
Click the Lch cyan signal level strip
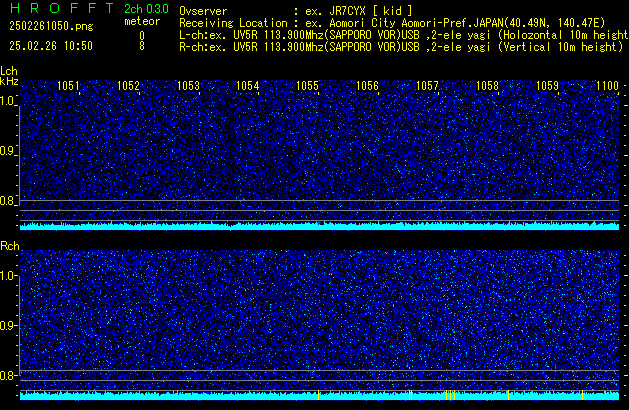[319, 226]
